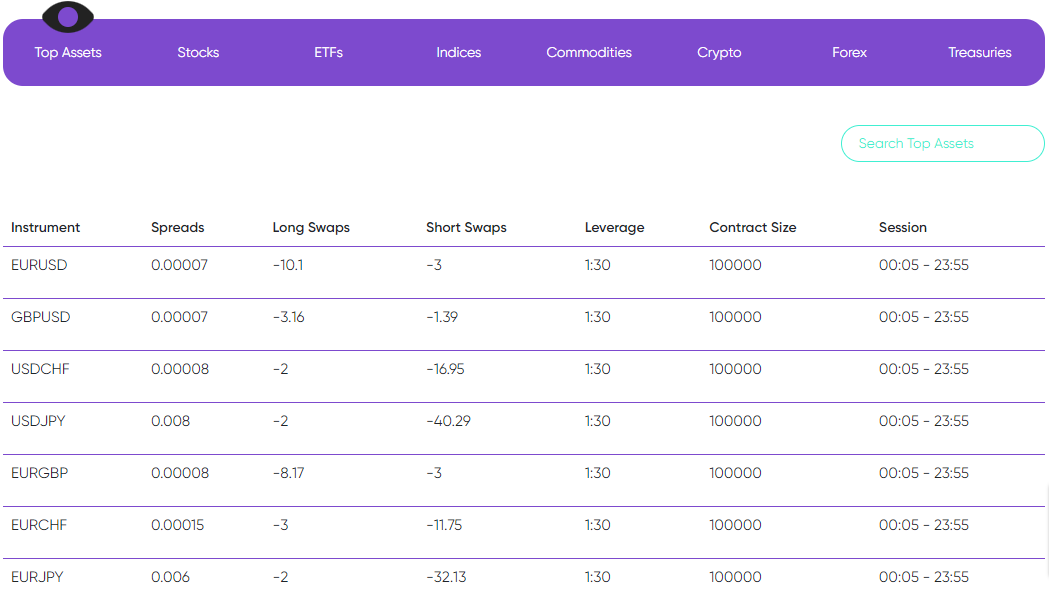Screen dimensions: 1049x601
Task: Click the EURGBP contract size 100000
Action: (x=735, y=473)
